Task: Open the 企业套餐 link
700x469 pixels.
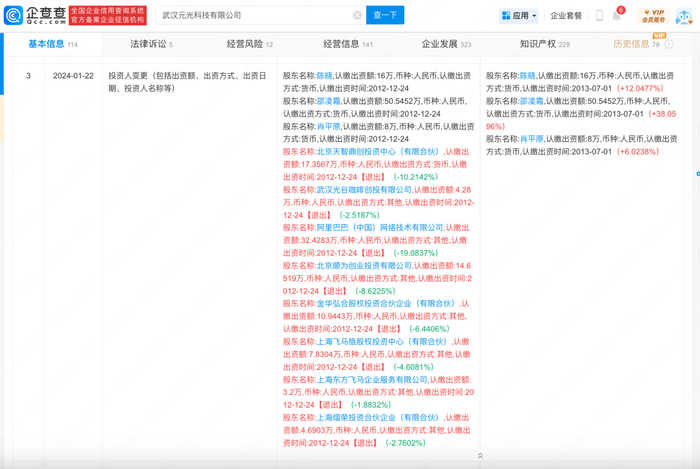Action: [566, 16]
